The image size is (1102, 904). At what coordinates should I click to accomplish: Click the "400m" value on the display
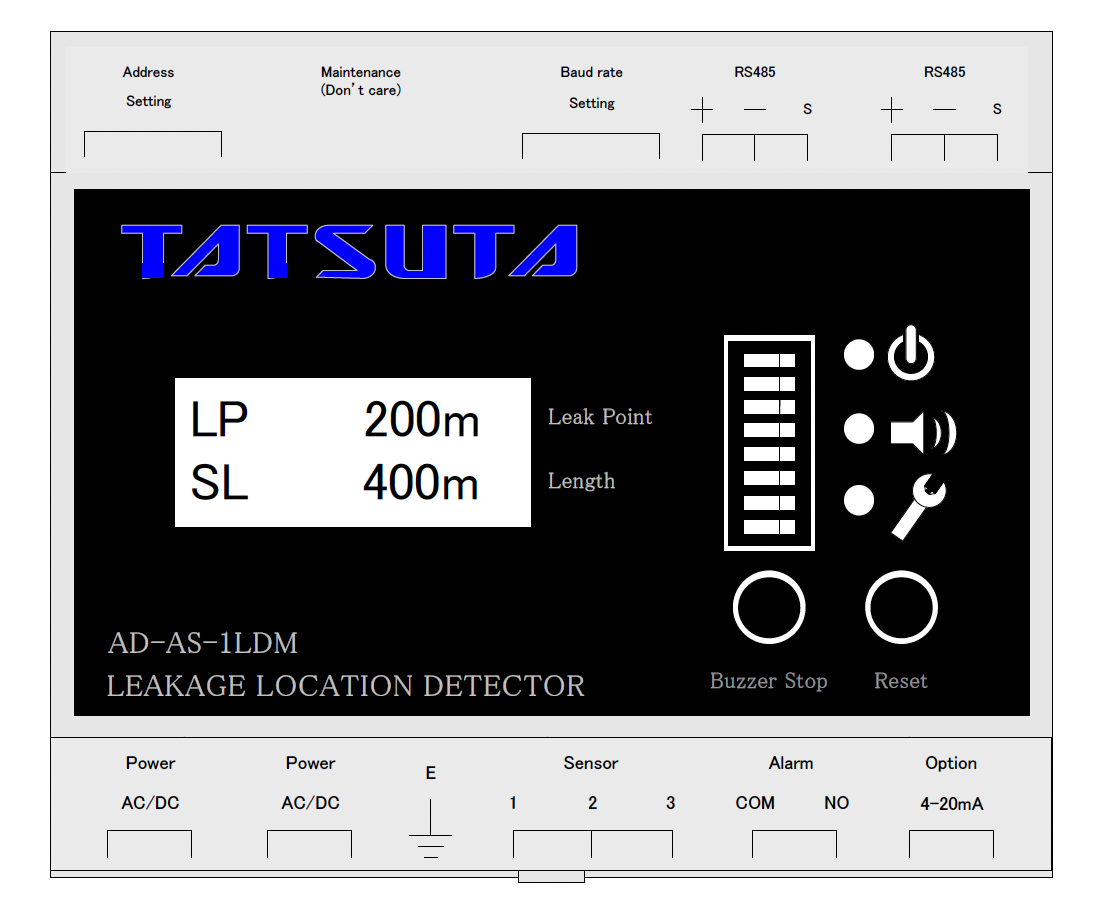click(420, 483)
